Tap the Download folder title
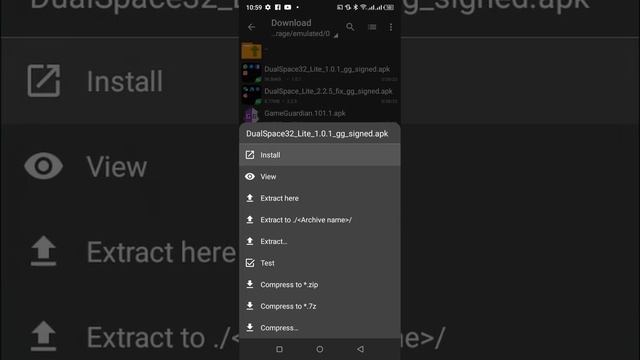The height and width of the screenshot is (360, 640). pyautogui.click(x=291, y=23)
